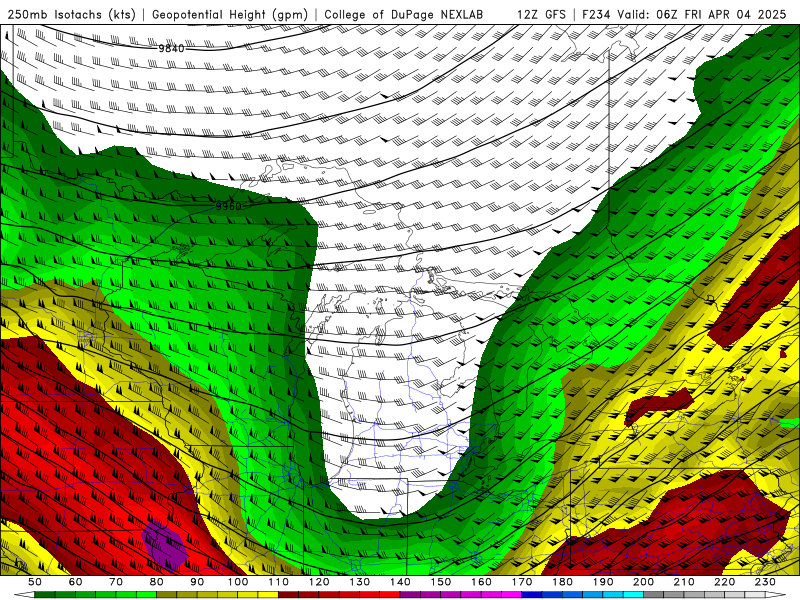Click the "250mb Isotachs (kts)" title text
Viewport: 800px width, 600px height.
point(72,14)
